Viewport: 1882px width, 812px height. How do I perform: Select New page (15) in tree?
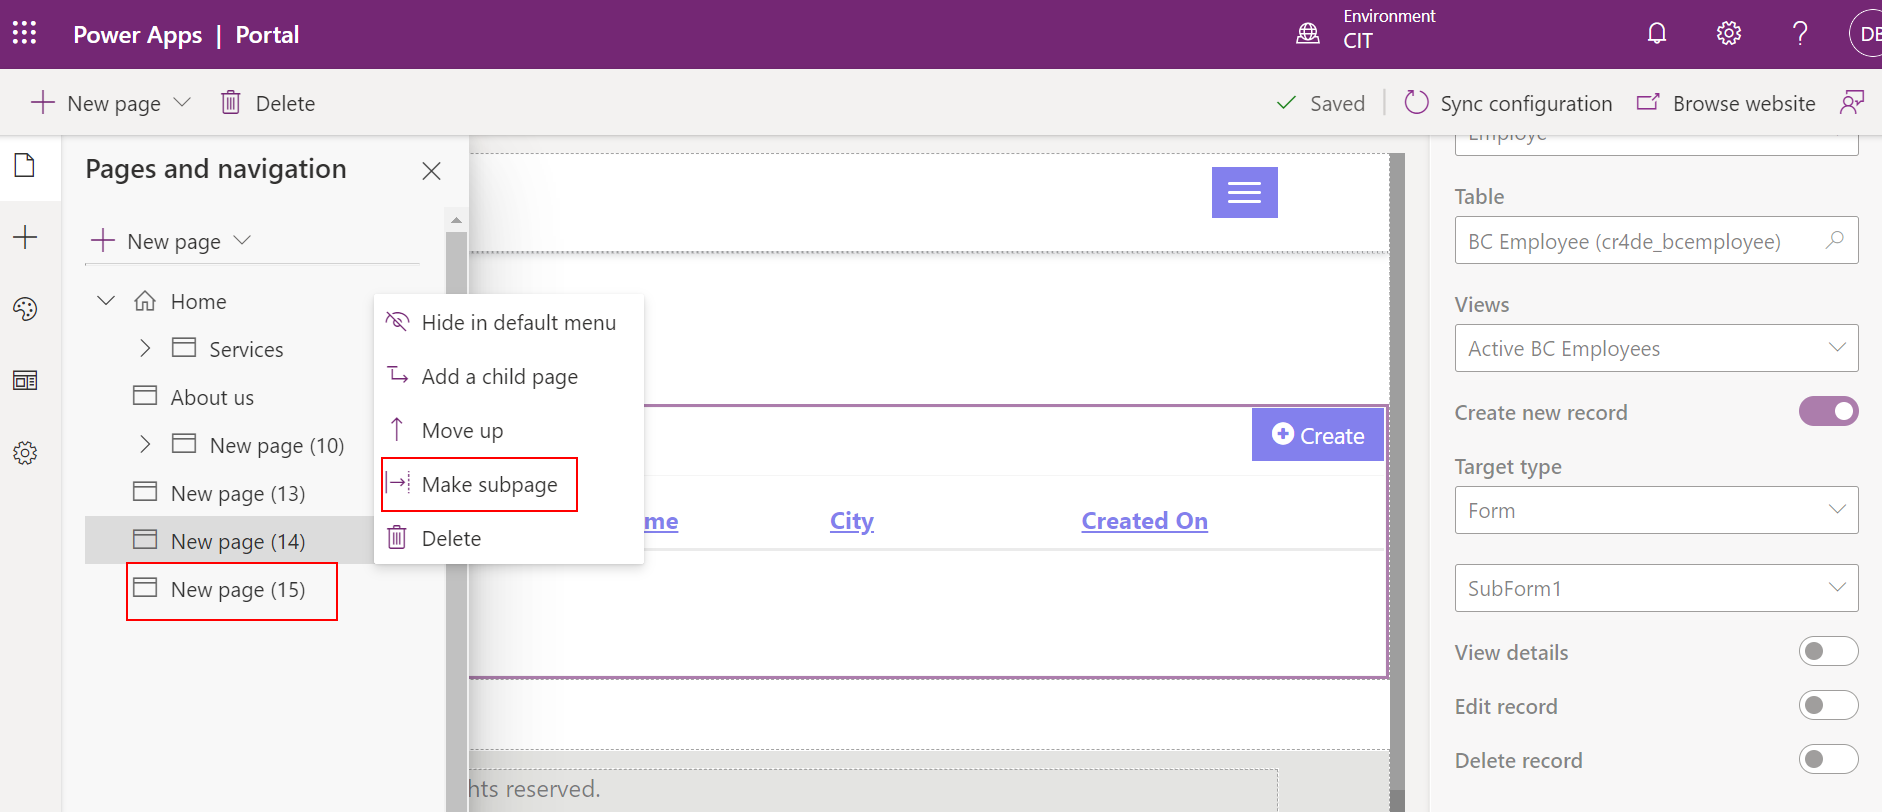pyautogui.click(x=238, y=589)
